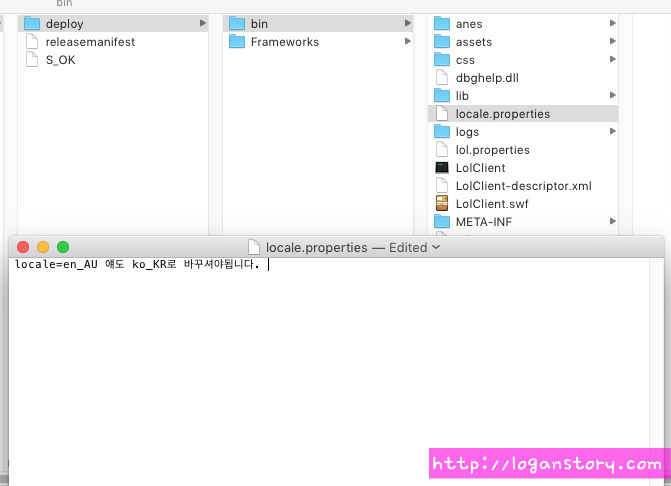
Task: Click the LolClient-descriptor.xml file icon
Action: 442,185
